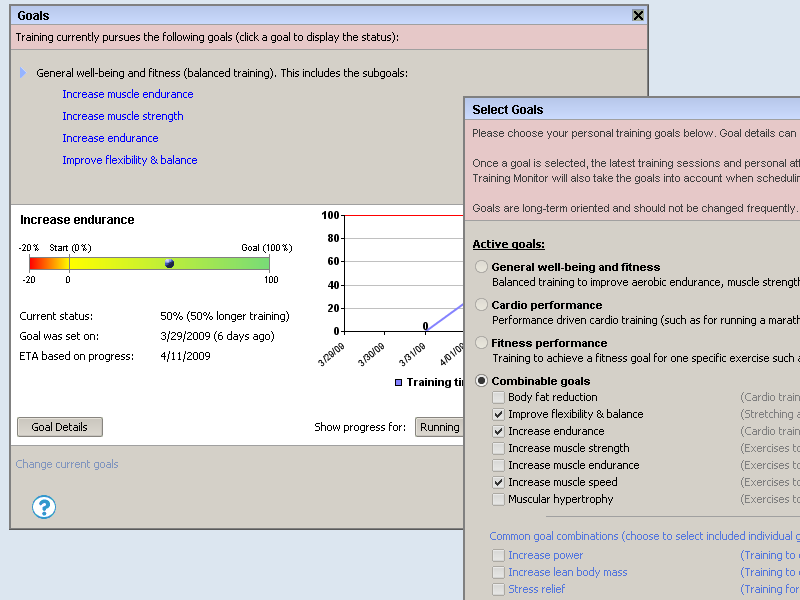Select the Fitness performance radio button
Screen dimensions: 800x600
(x=482, y=343)
